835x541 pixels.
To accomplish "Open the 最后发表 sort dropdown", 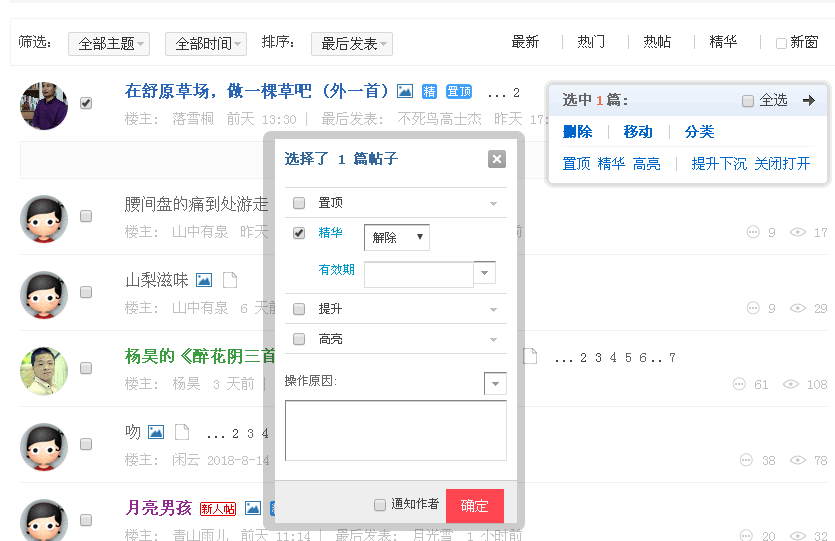I will tap(351, 44).
